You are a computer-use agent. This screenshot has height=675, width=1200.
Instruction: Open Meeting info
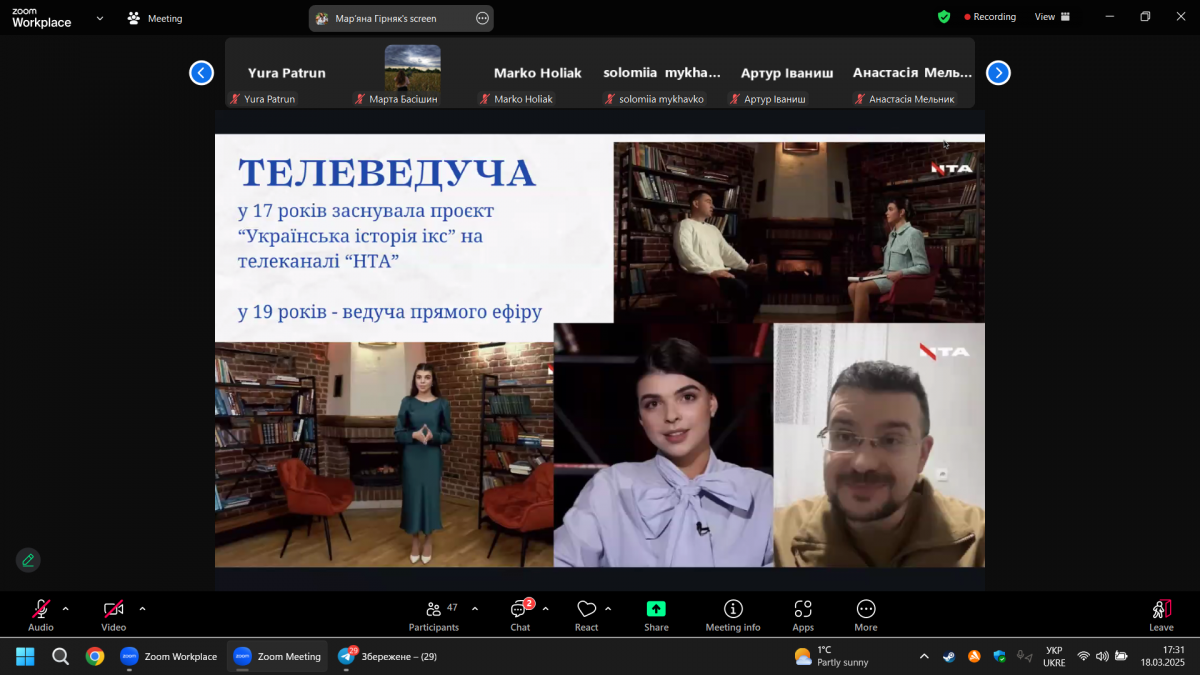pos(733,615)
